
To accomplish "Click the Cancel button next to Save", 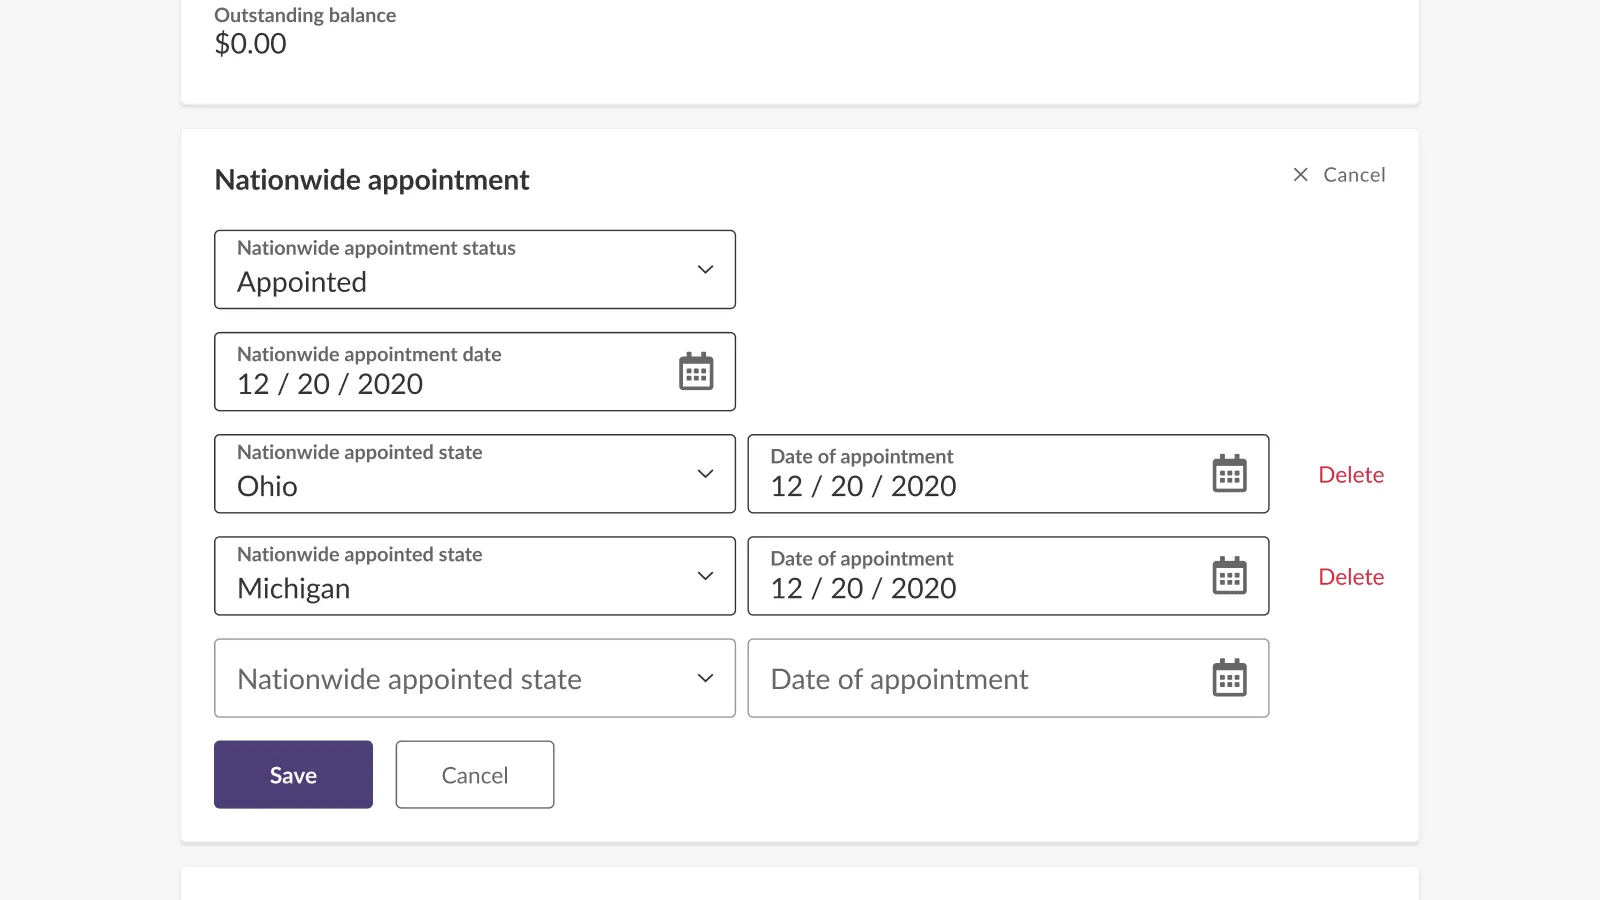I will click(x=475, y=775).
